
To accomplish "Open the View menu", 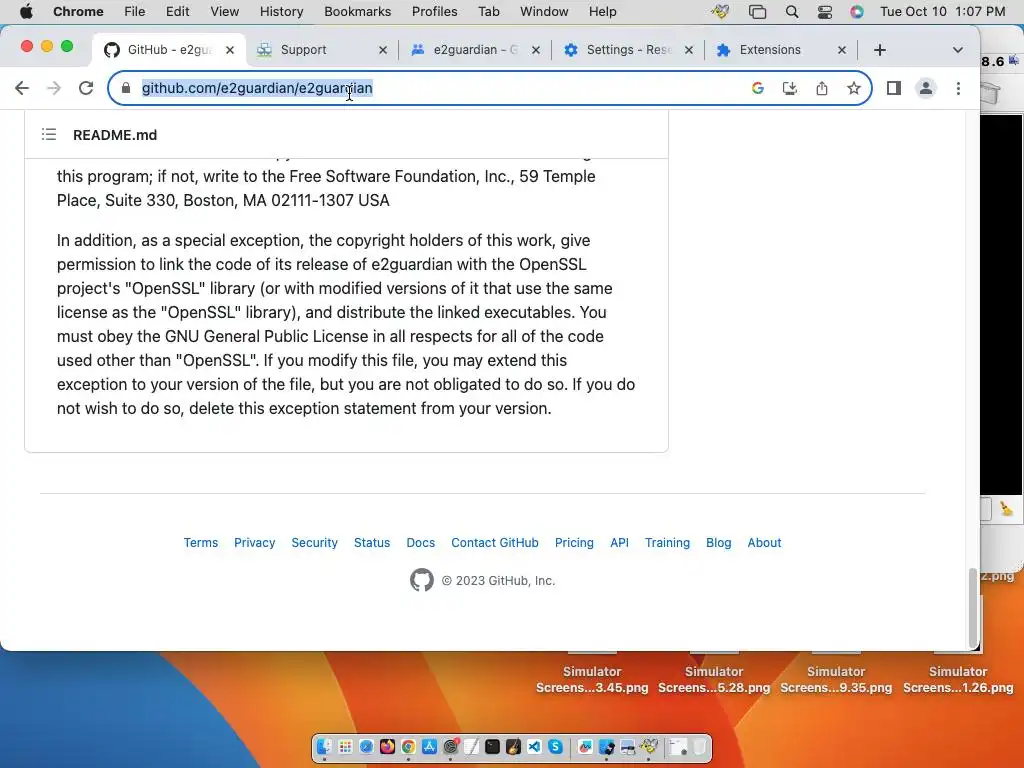I will pyautogui.click(x=224, y=12).
